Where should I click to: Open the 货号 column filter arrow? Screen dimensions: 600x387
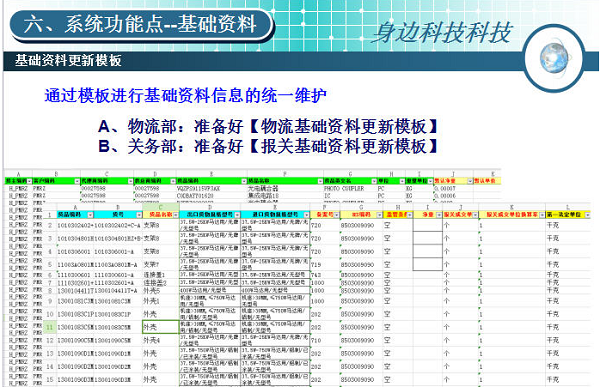(x=139, y=215)
